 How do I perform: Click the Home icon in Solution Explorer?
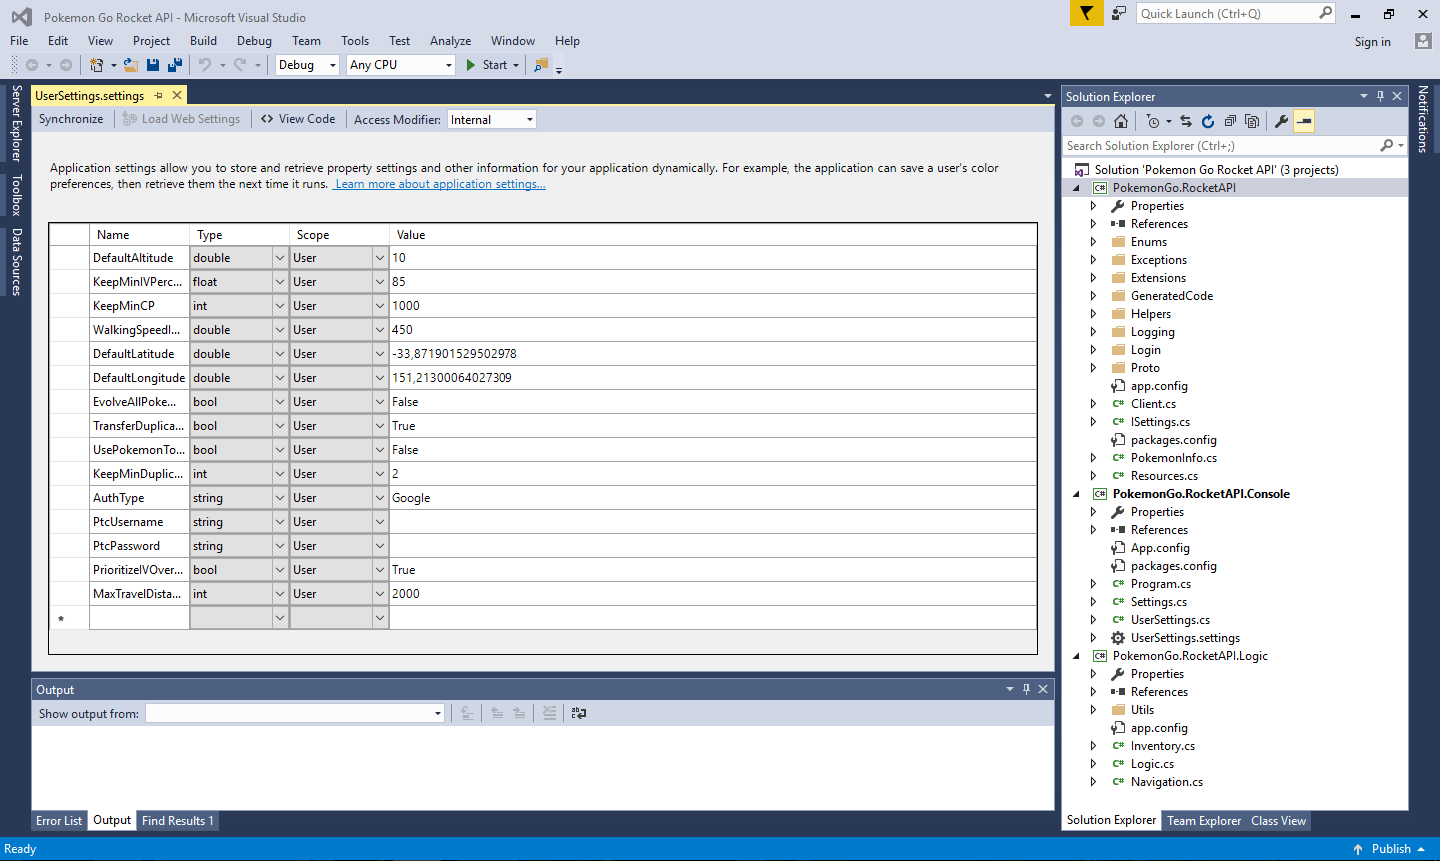[1121, 121]
